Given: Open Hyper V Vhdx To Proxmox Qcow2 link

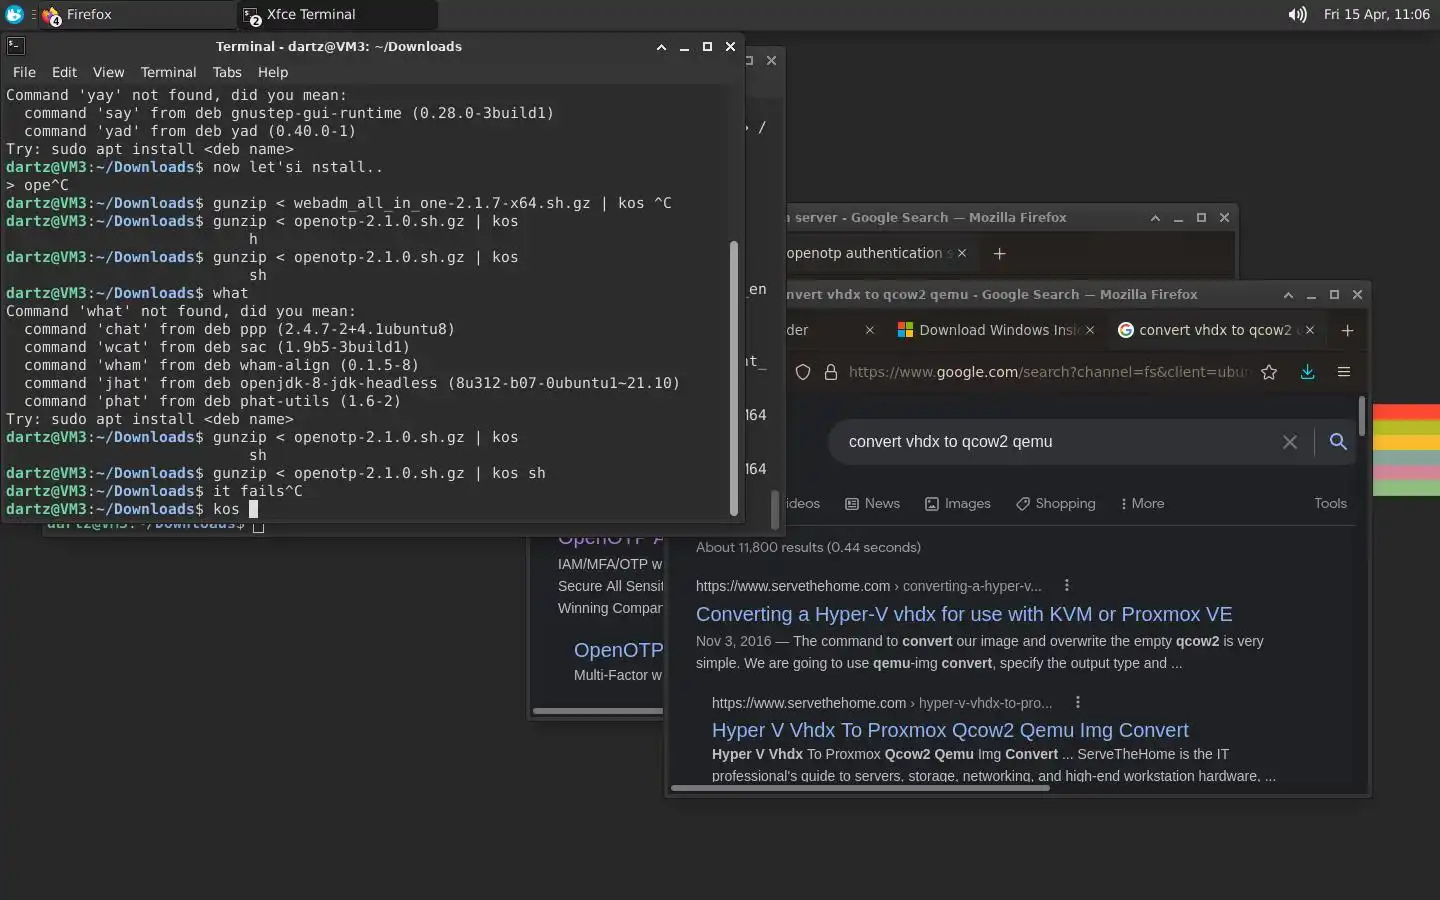Looking at the screenshot, I should point(950,730).
